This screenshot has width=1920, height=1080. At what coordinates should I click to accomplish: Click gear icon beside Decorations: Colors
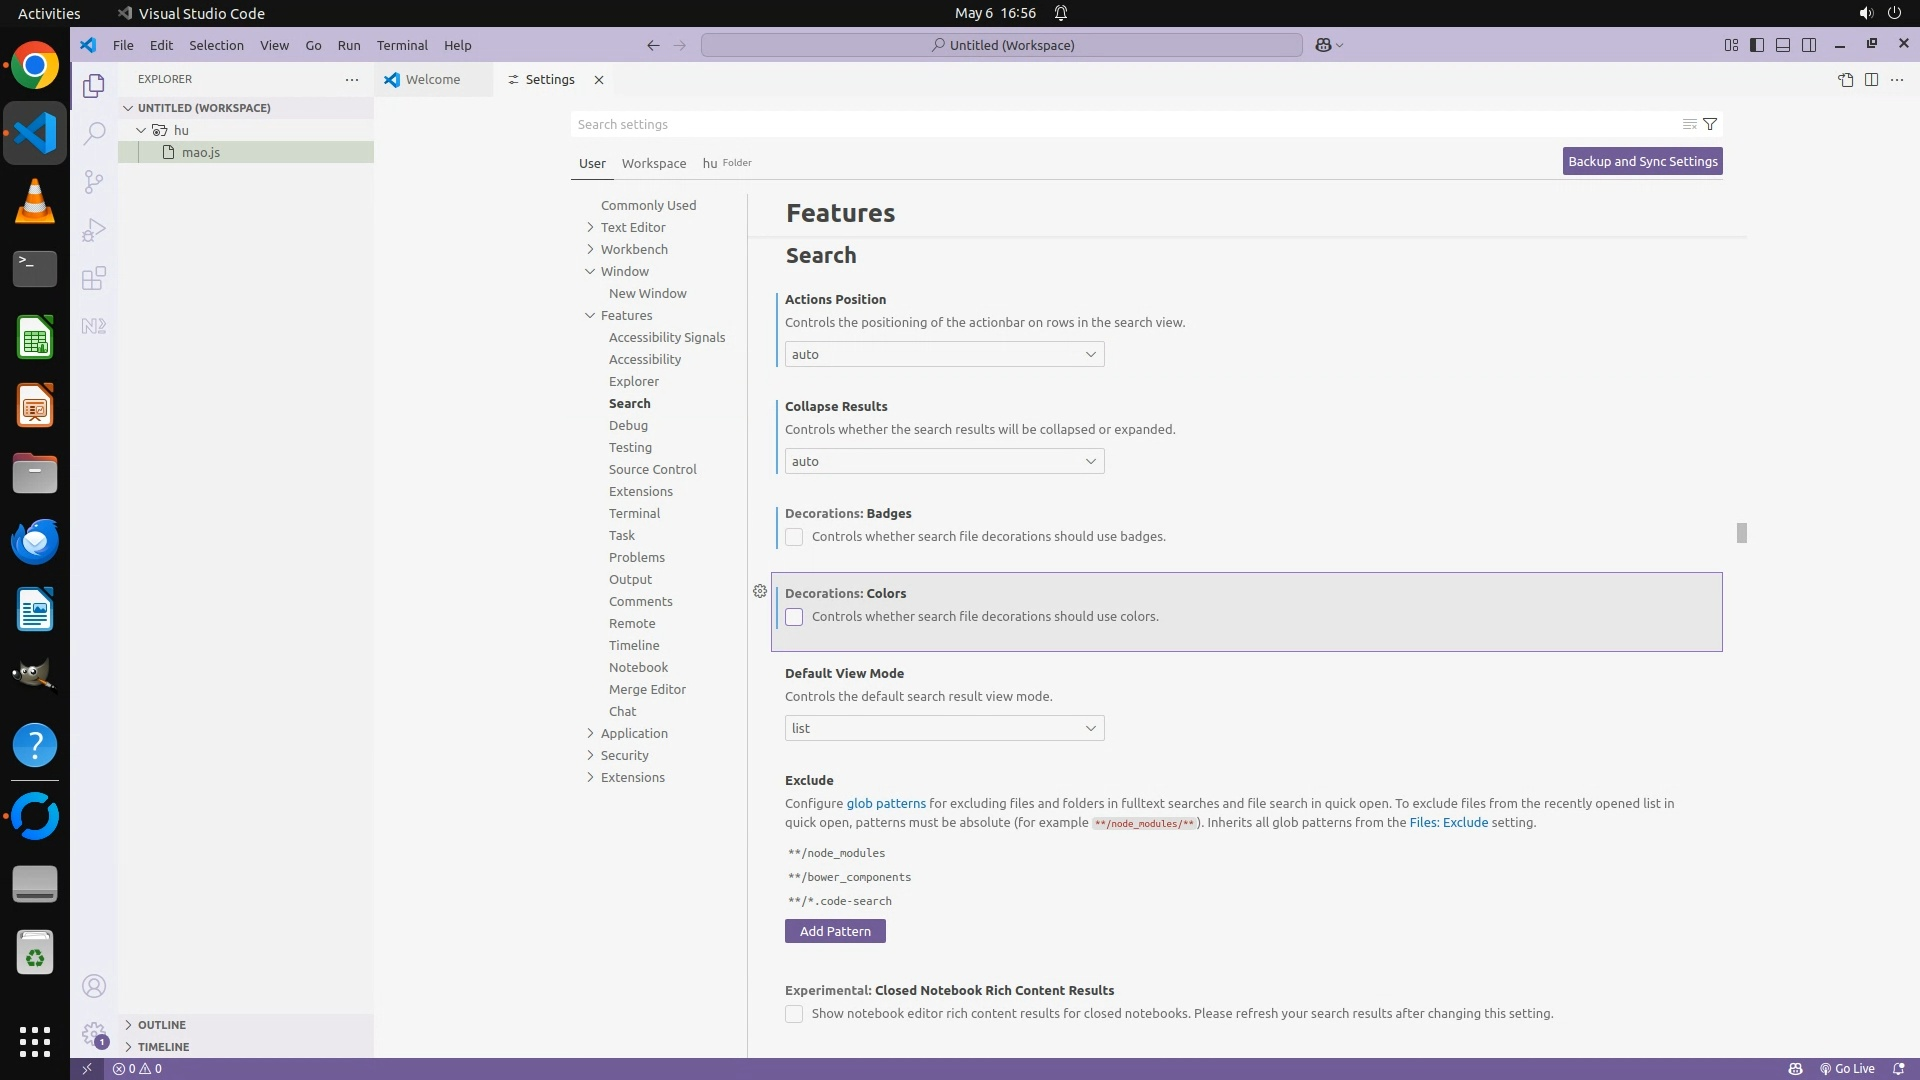click(760, 591)
